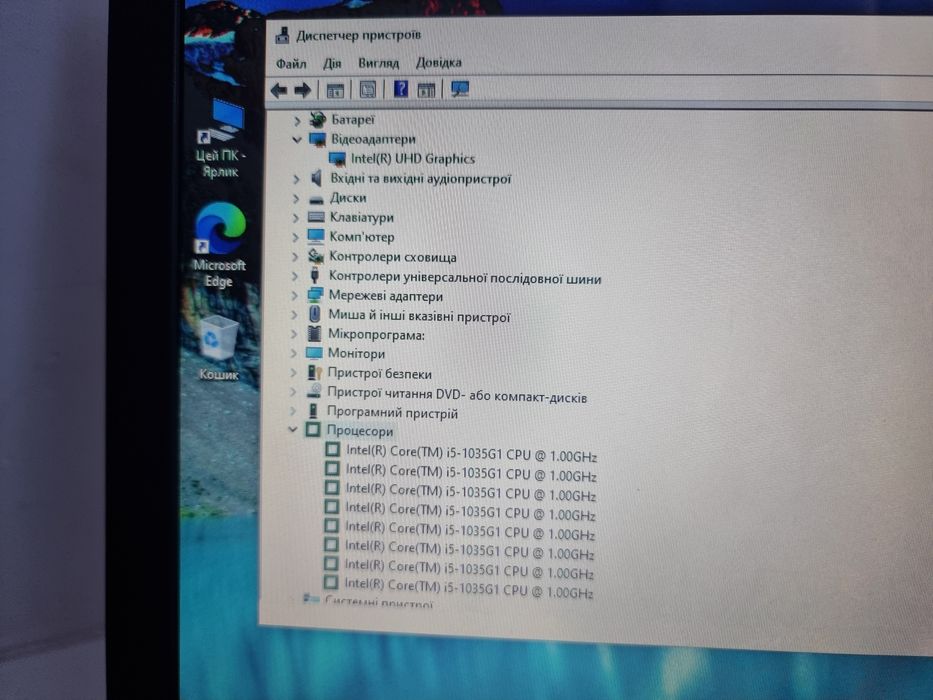The image size is (933, 700).
Task: Select the first i5-1035G1 processor entry
Action: [x=471, y=454]
